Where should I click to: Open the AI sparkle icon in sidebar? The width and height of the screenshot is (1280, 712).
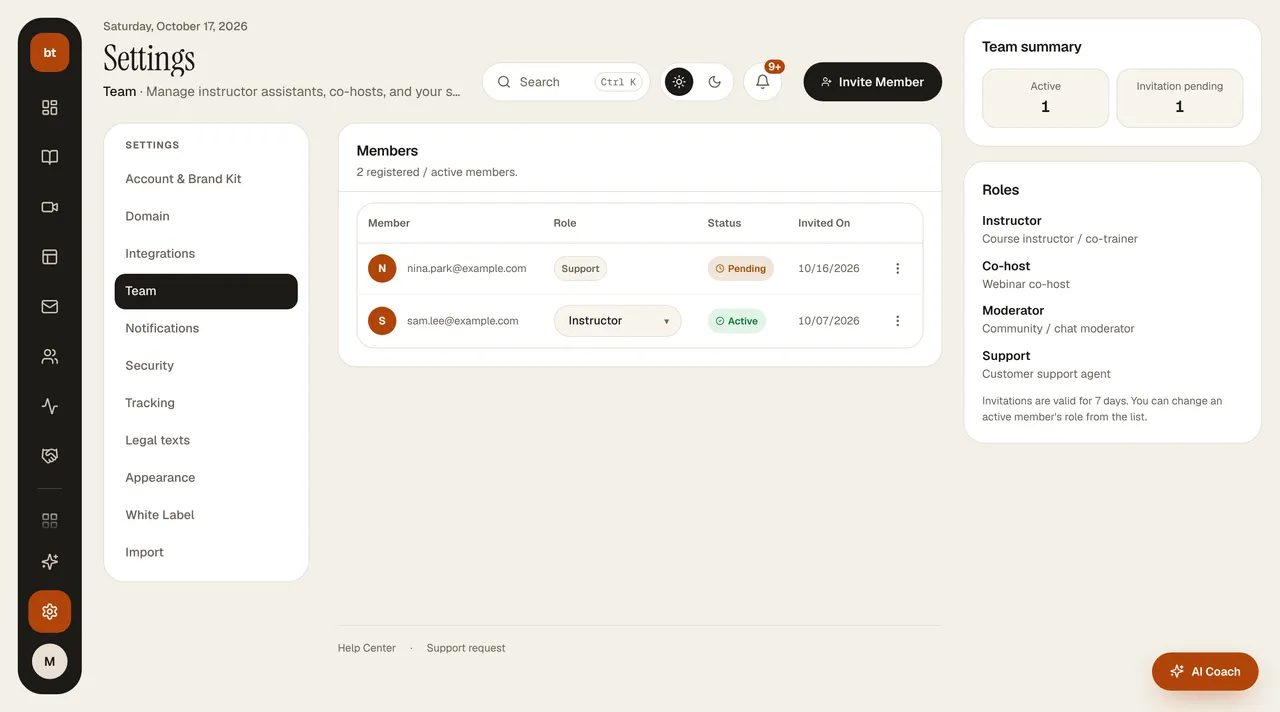pyautogui.click(x=50, y=562)
